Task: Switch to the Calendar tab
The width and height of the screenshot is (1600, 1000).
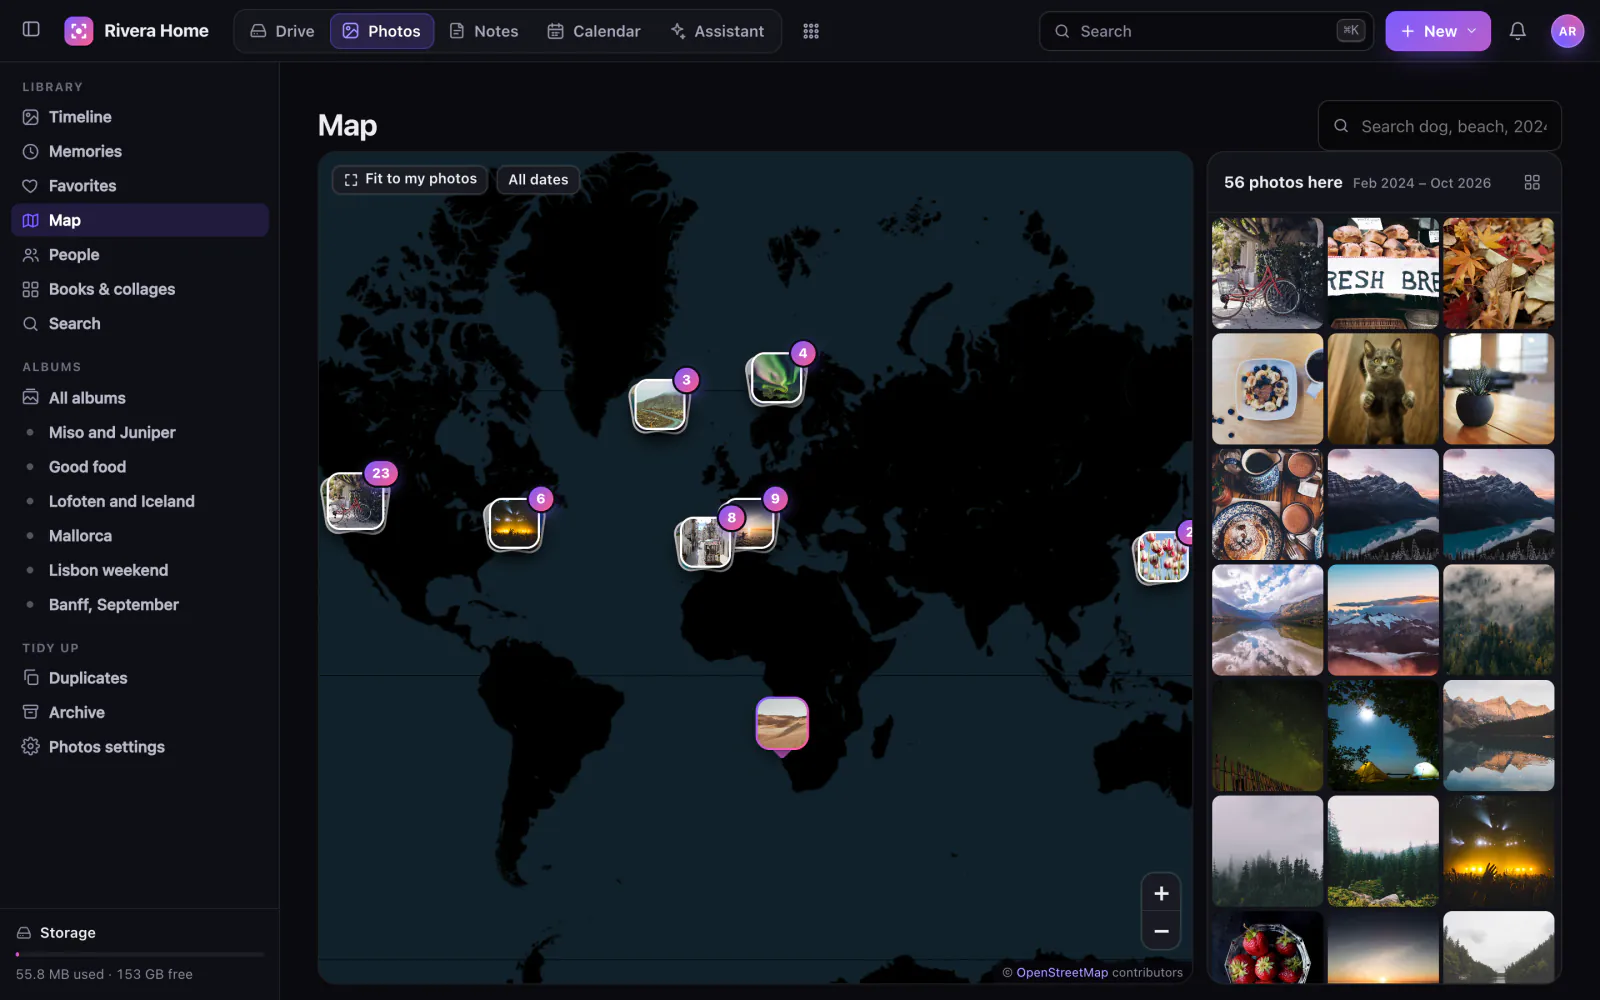Action: [594, 31]
